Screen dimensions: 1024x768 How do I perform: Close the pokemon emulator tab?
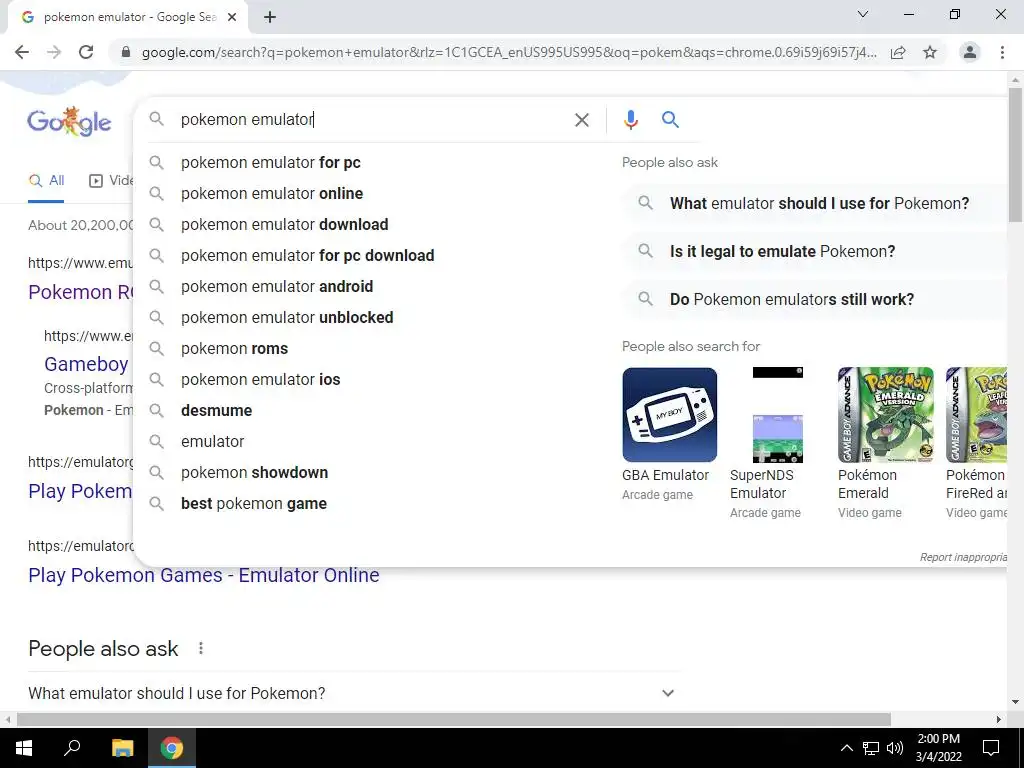click(x=232, y=17)
